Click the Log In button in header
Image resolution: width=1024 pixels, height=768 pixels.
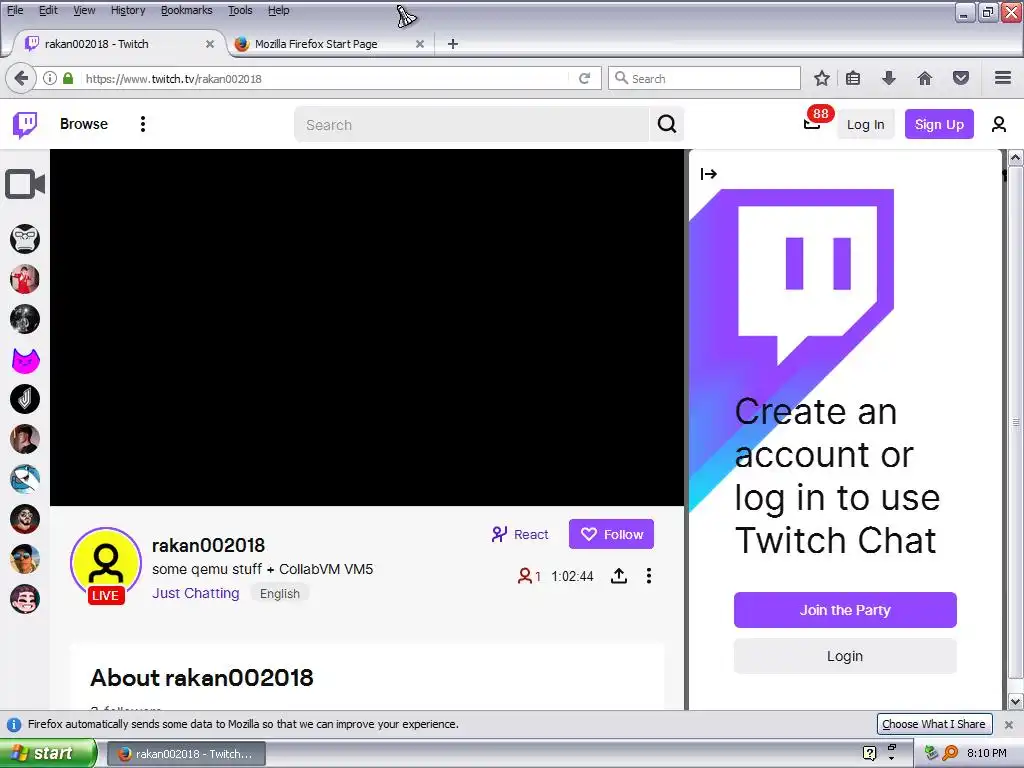pos(865,124)
